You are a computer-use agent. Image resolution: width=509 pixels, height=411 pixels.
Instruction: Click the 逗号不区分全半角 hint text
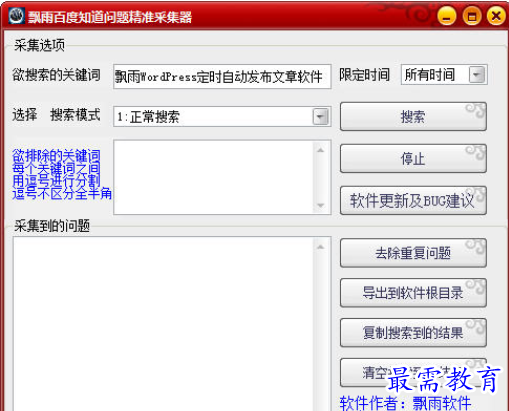pyautogui.click(x=62, y=193)
